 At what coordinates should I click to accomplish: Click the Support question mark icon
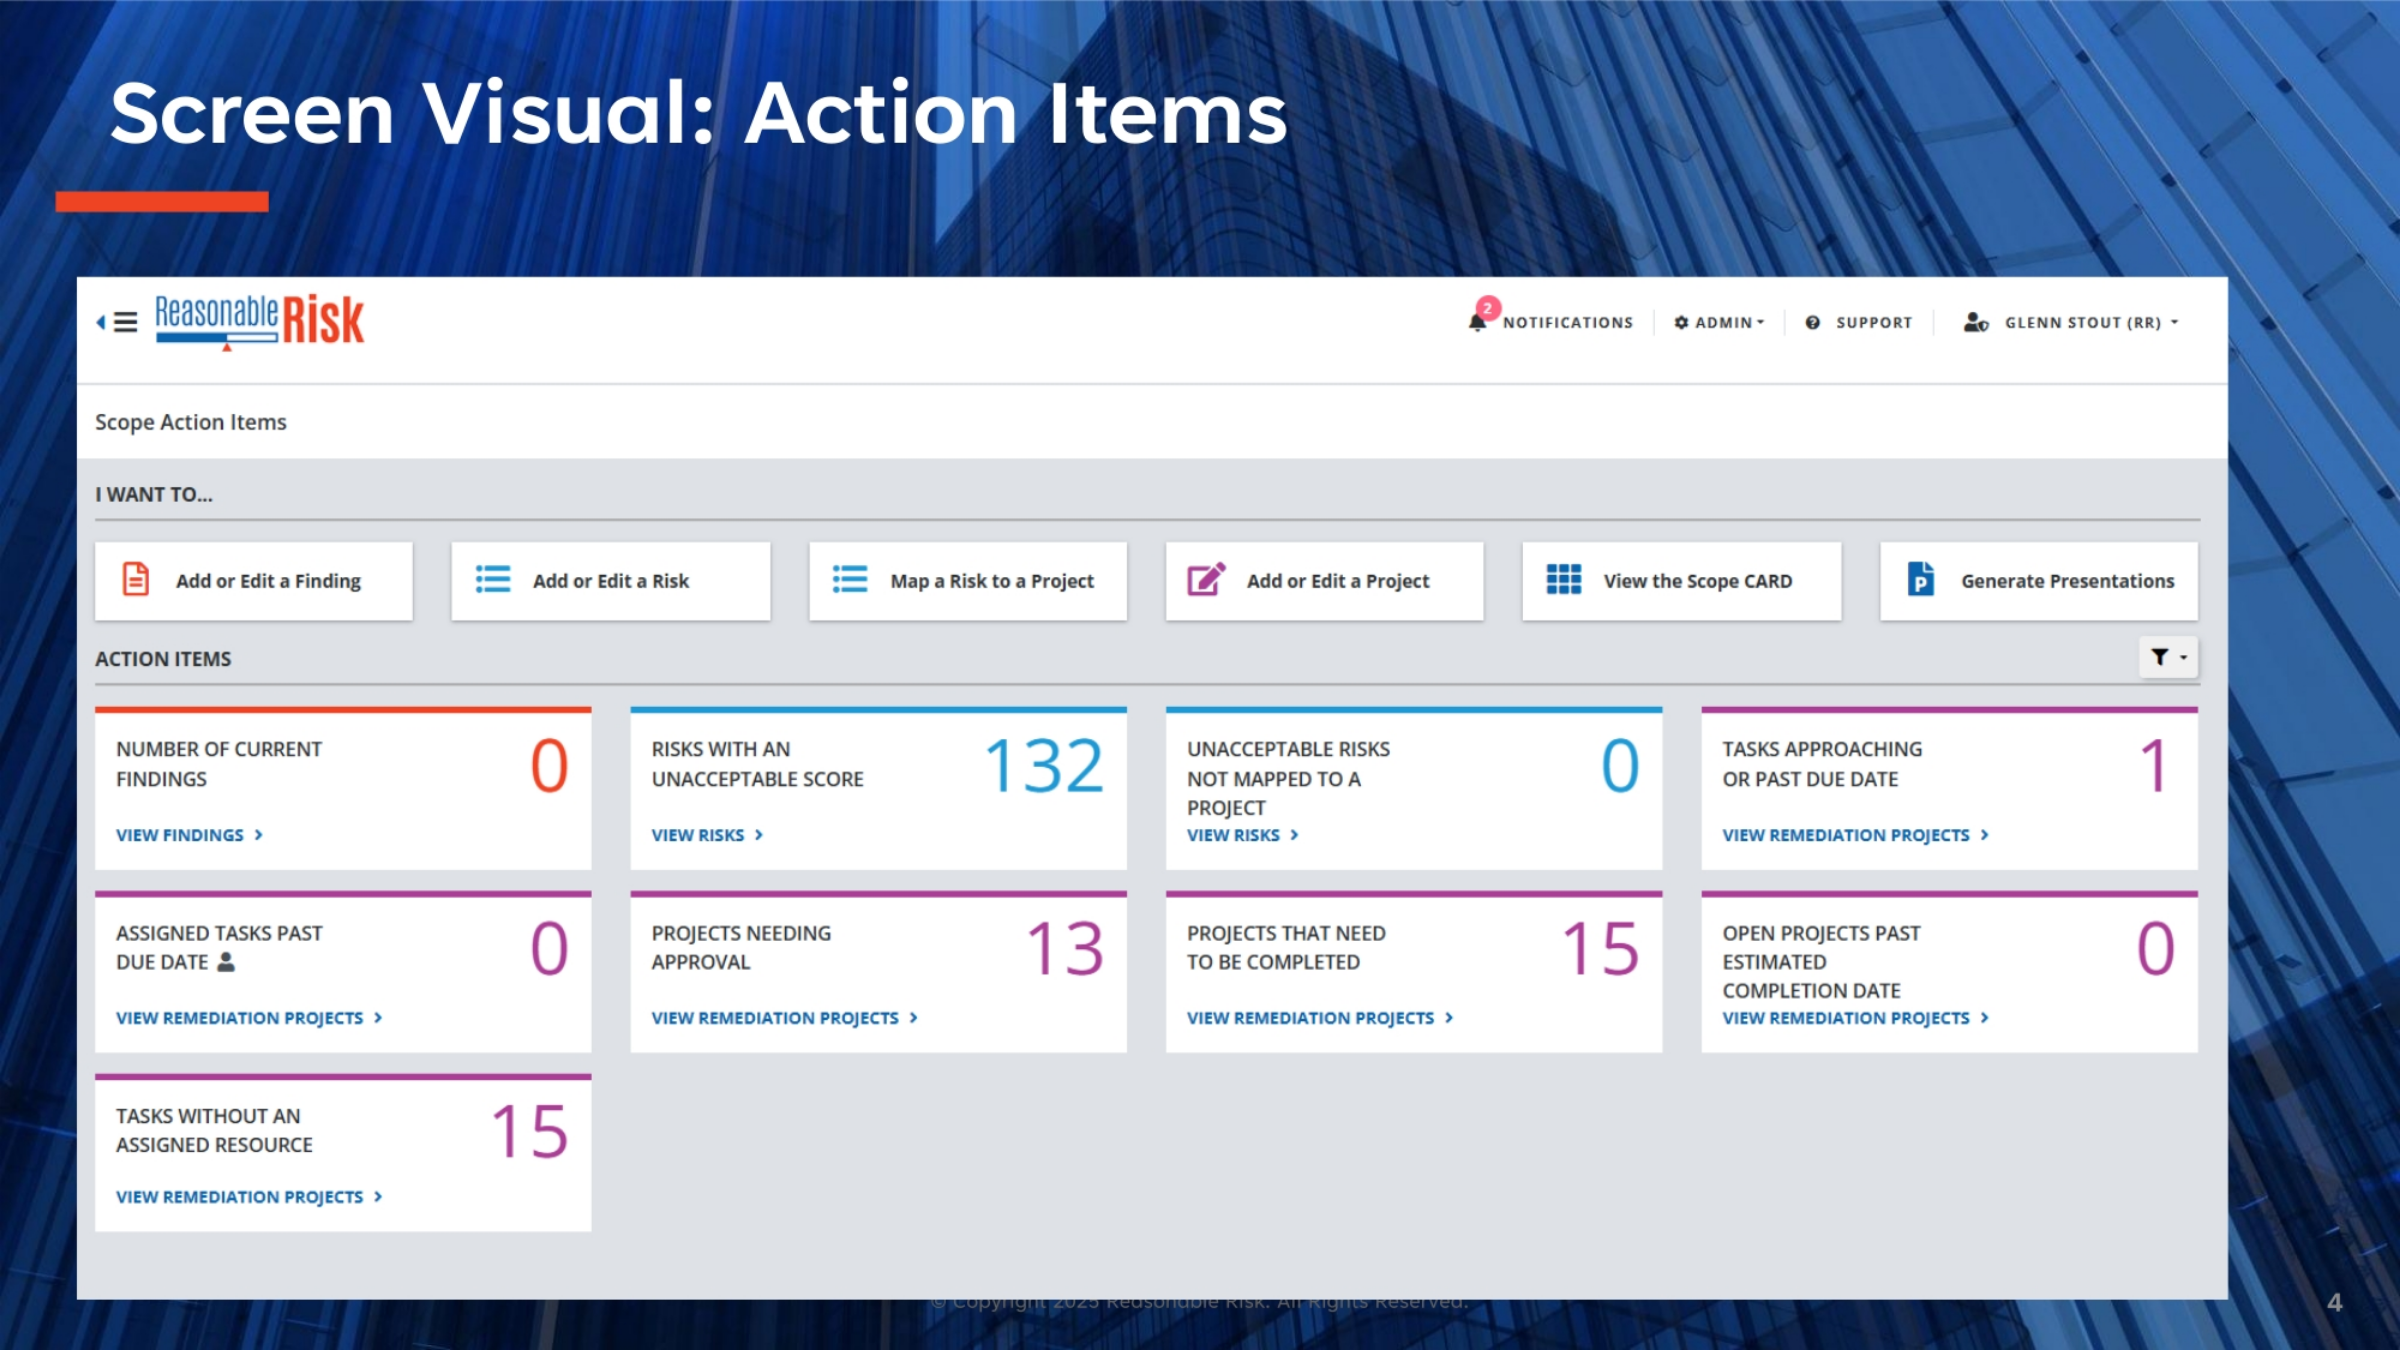click(x=1812, y=322)
